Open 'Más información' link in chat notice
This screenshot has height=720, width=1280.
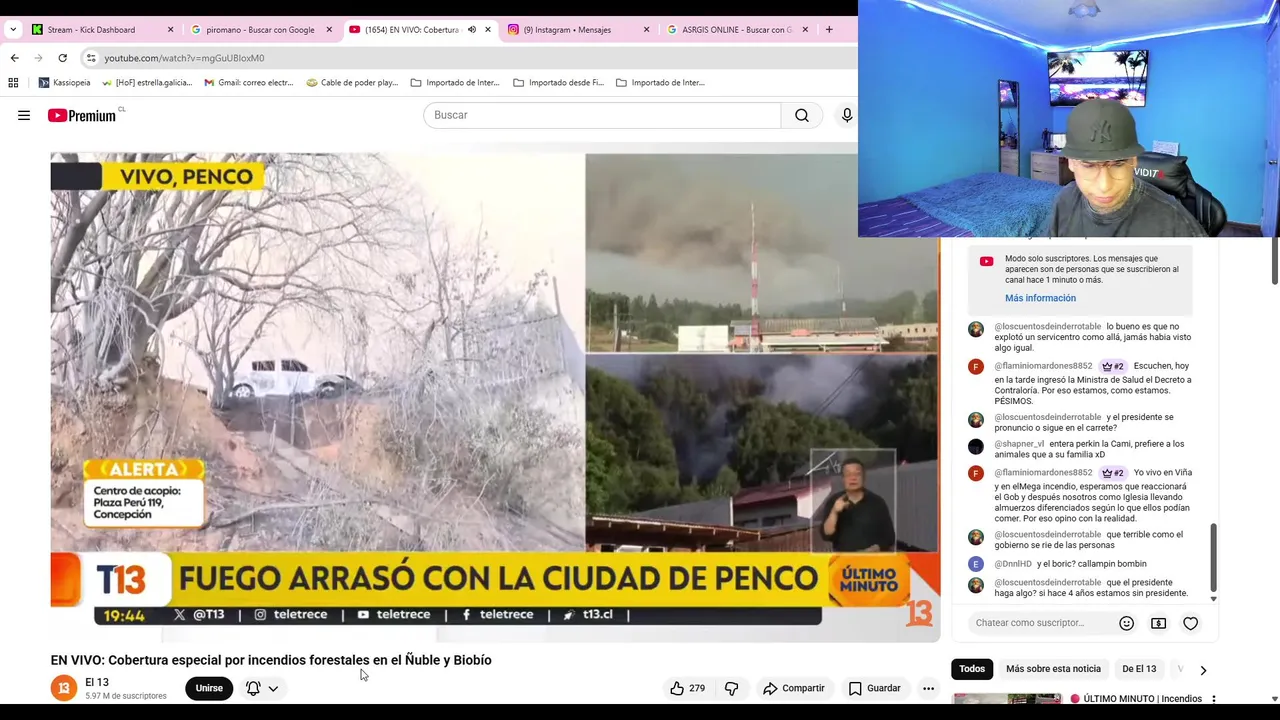coord(1040,298)
